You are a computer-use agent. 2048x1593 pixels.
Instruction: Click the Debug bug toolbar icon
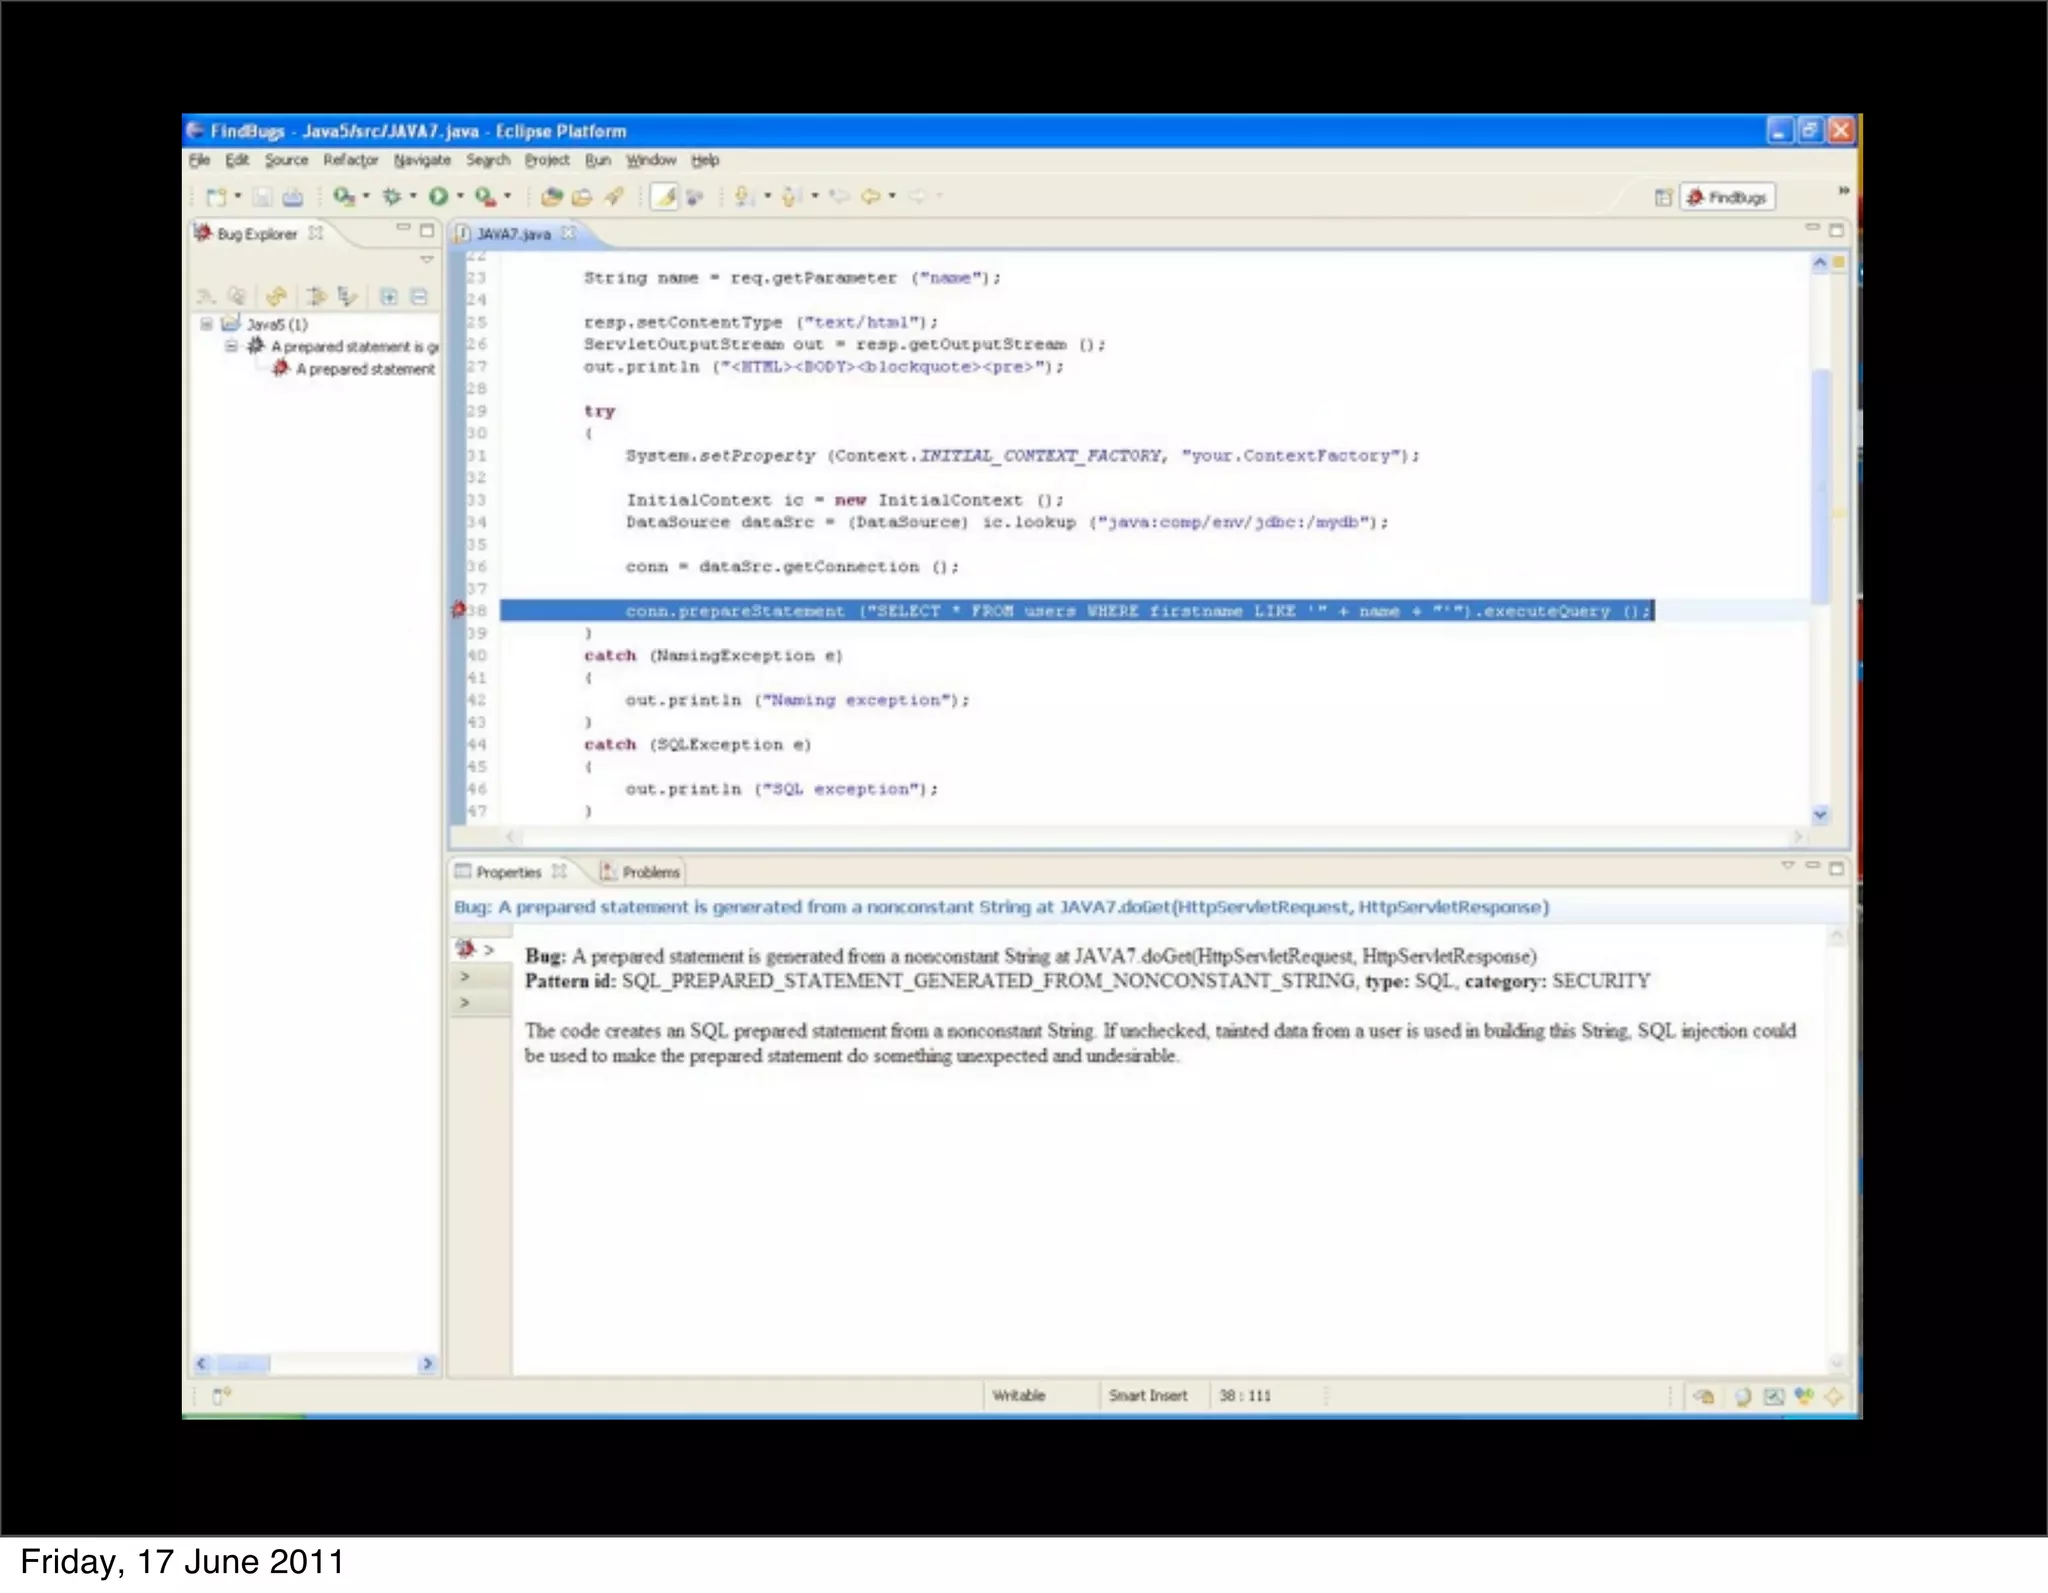[392, 196]
